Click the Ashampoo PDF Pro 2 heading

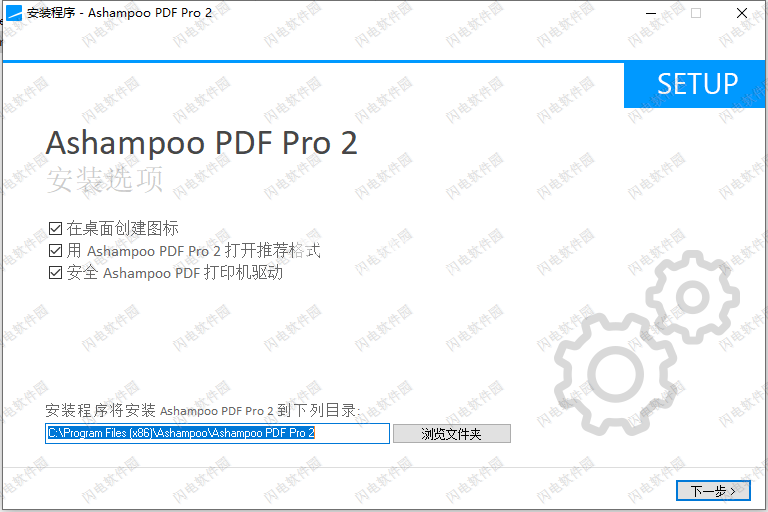[202, 143]
